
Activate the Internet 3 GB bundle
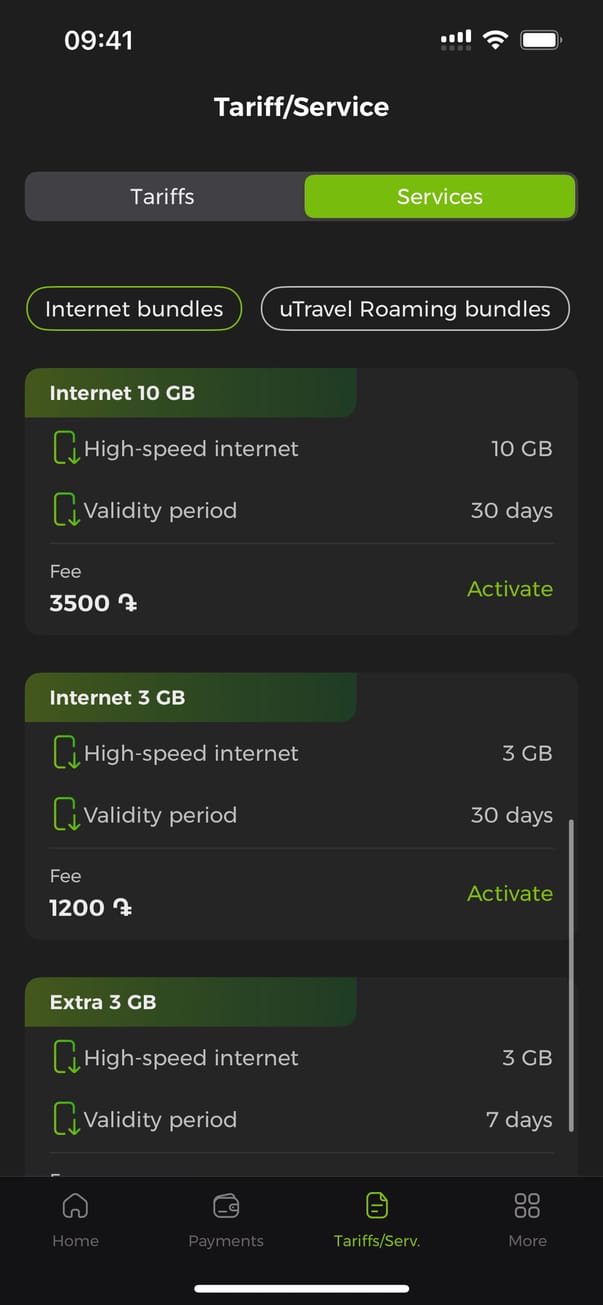coord(509,893)
